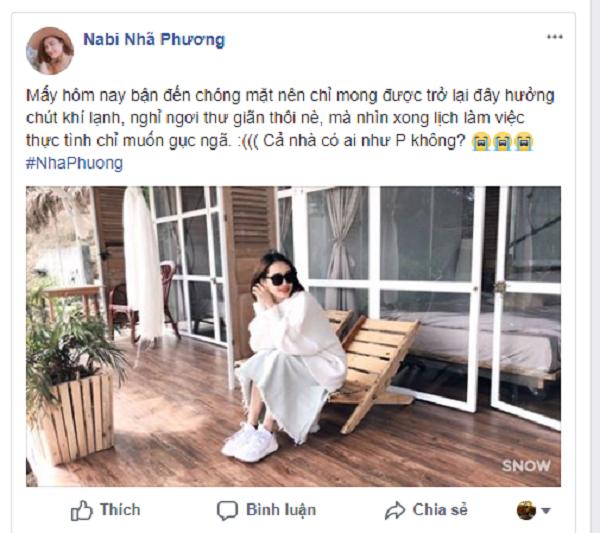Open the #NhaPhuong hashtag link
Viewport: 600px width, 533px height.
74,163
